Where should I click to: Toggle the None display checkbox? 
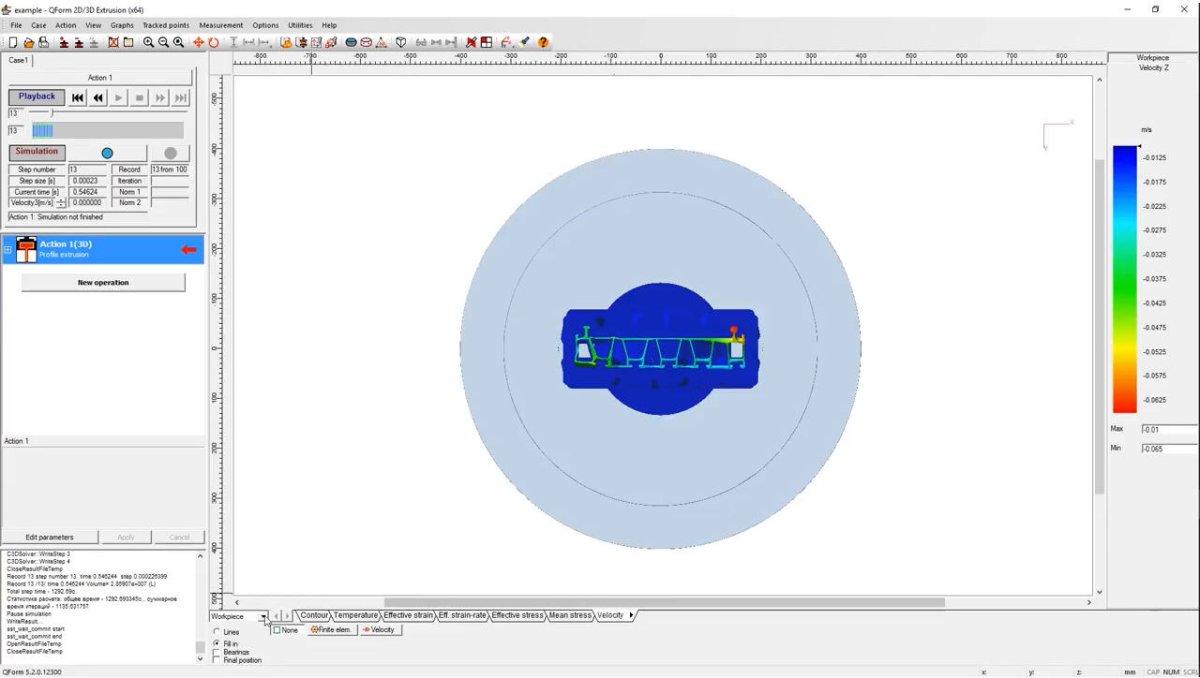[277, 630]
